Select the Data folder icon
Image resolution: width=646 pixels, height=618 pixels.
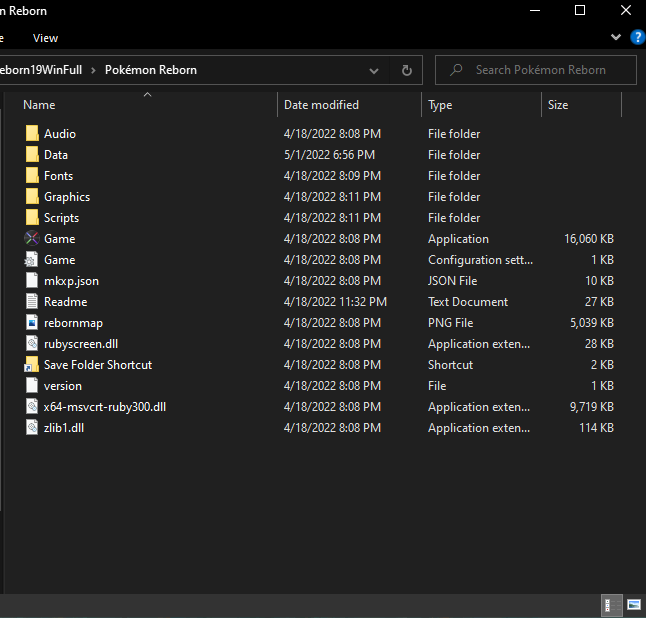tap(32, 154)
